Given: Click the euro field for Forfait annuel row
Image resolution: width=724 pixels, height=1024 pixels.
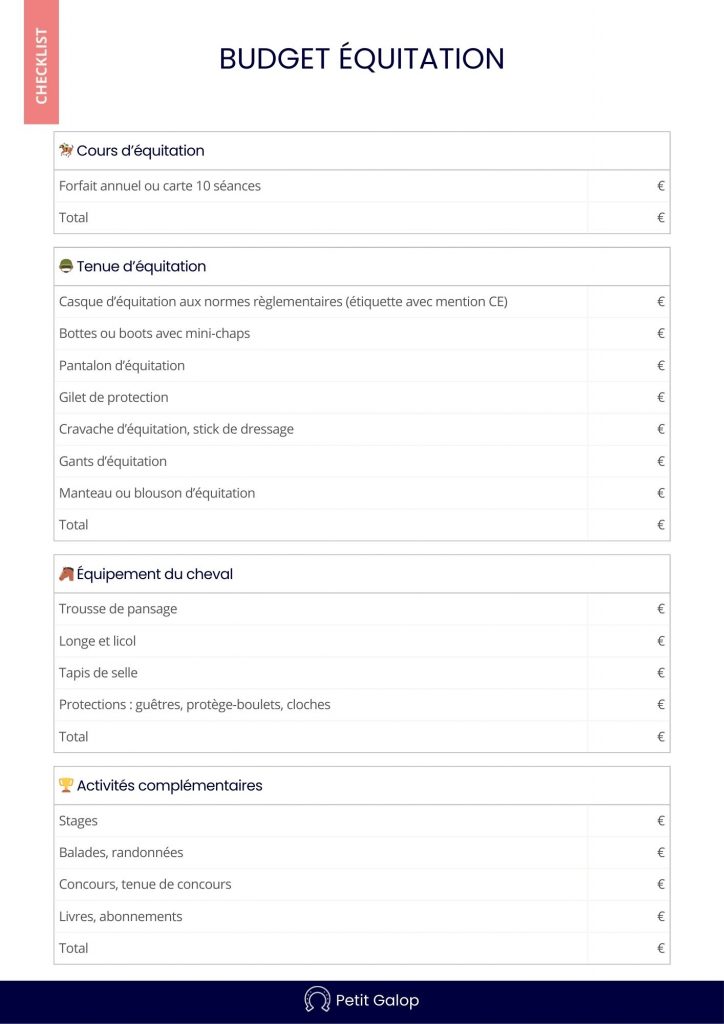Looking at the screenshot, I should (x=629, y=186).
